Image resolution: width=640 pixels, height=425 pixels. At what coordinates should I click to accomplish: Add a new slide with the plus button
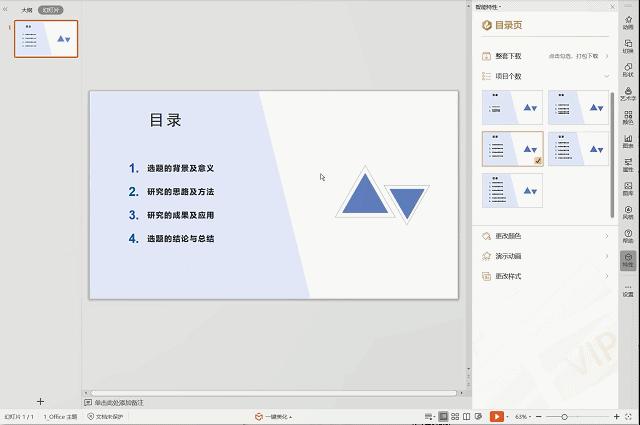[x=40, y=401]
